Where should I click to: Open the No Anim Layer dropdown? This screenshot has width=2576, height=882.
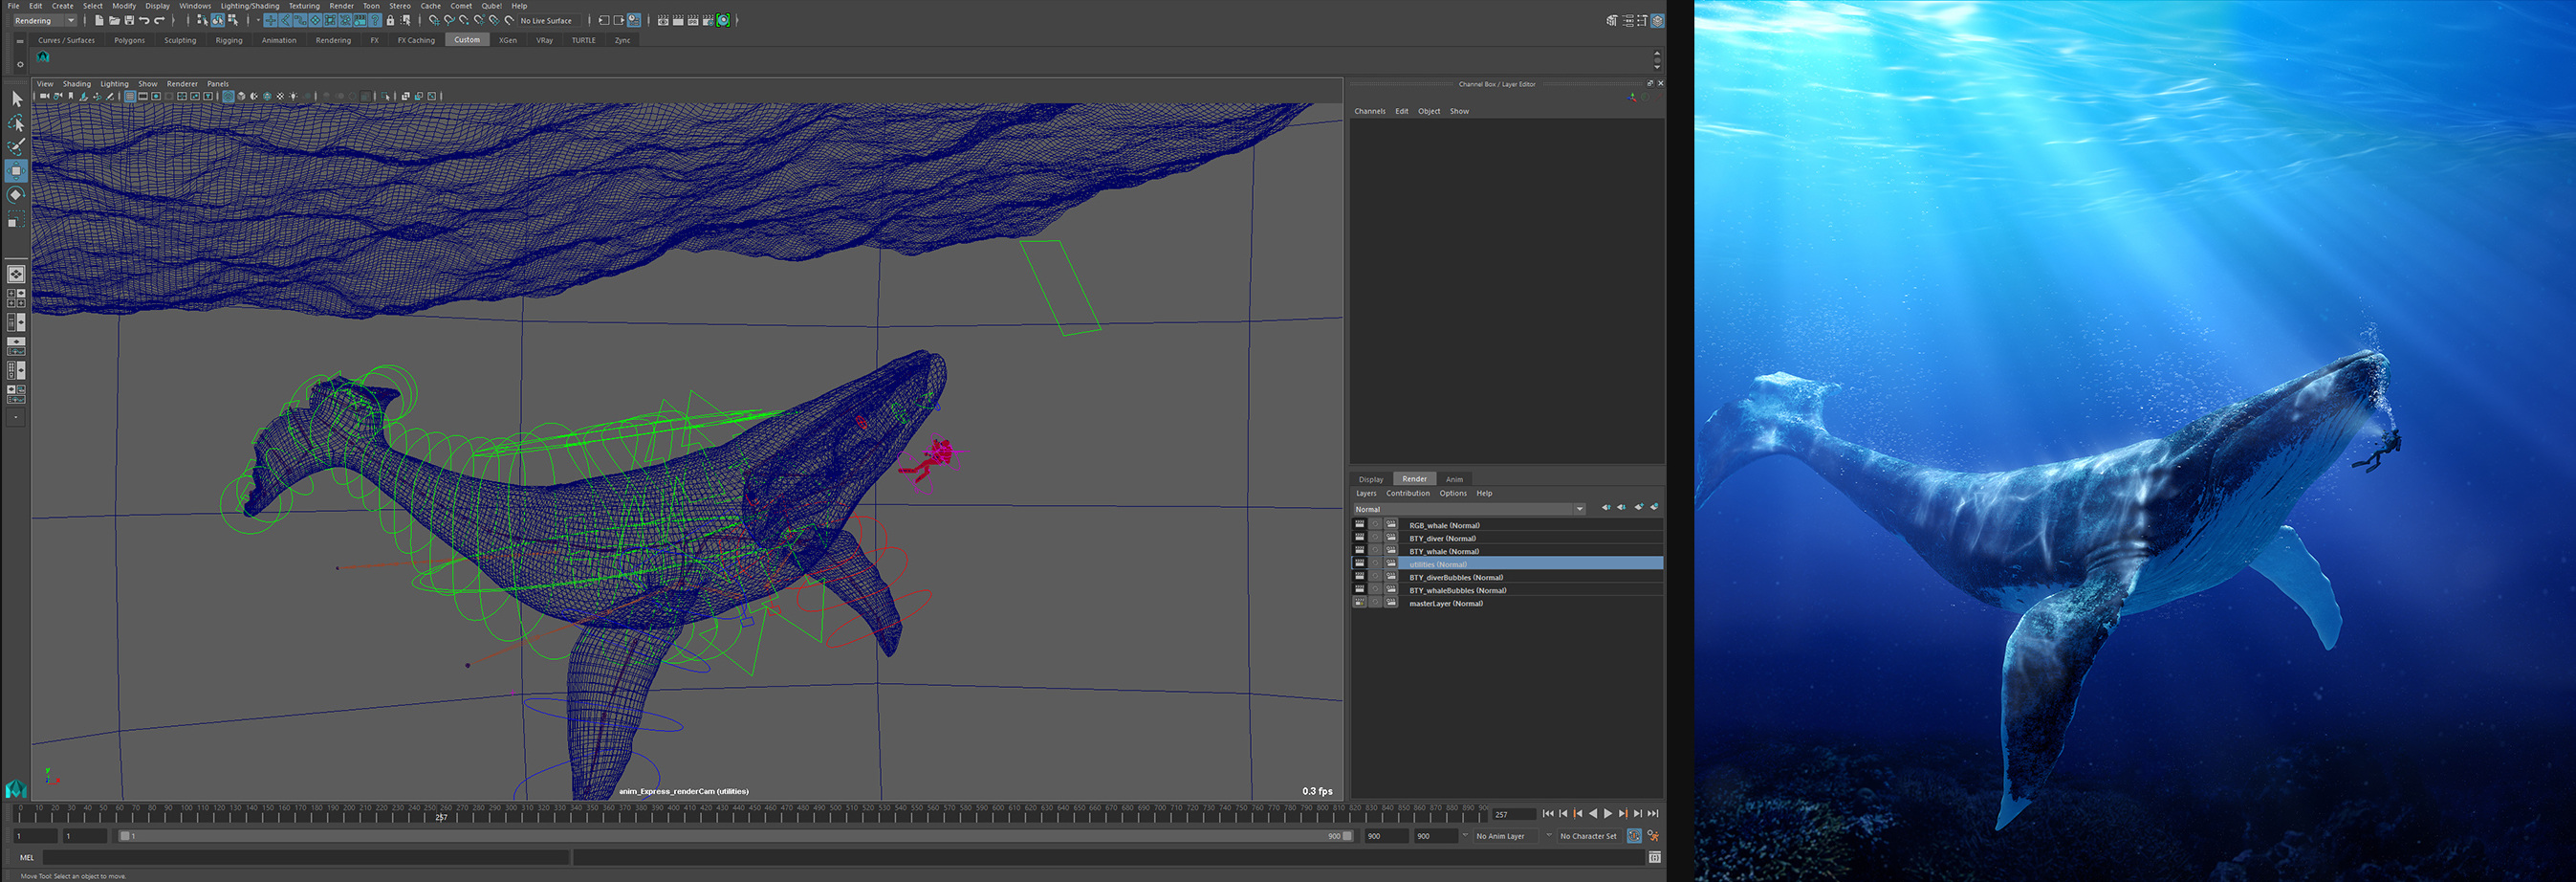click(1500, 836)
